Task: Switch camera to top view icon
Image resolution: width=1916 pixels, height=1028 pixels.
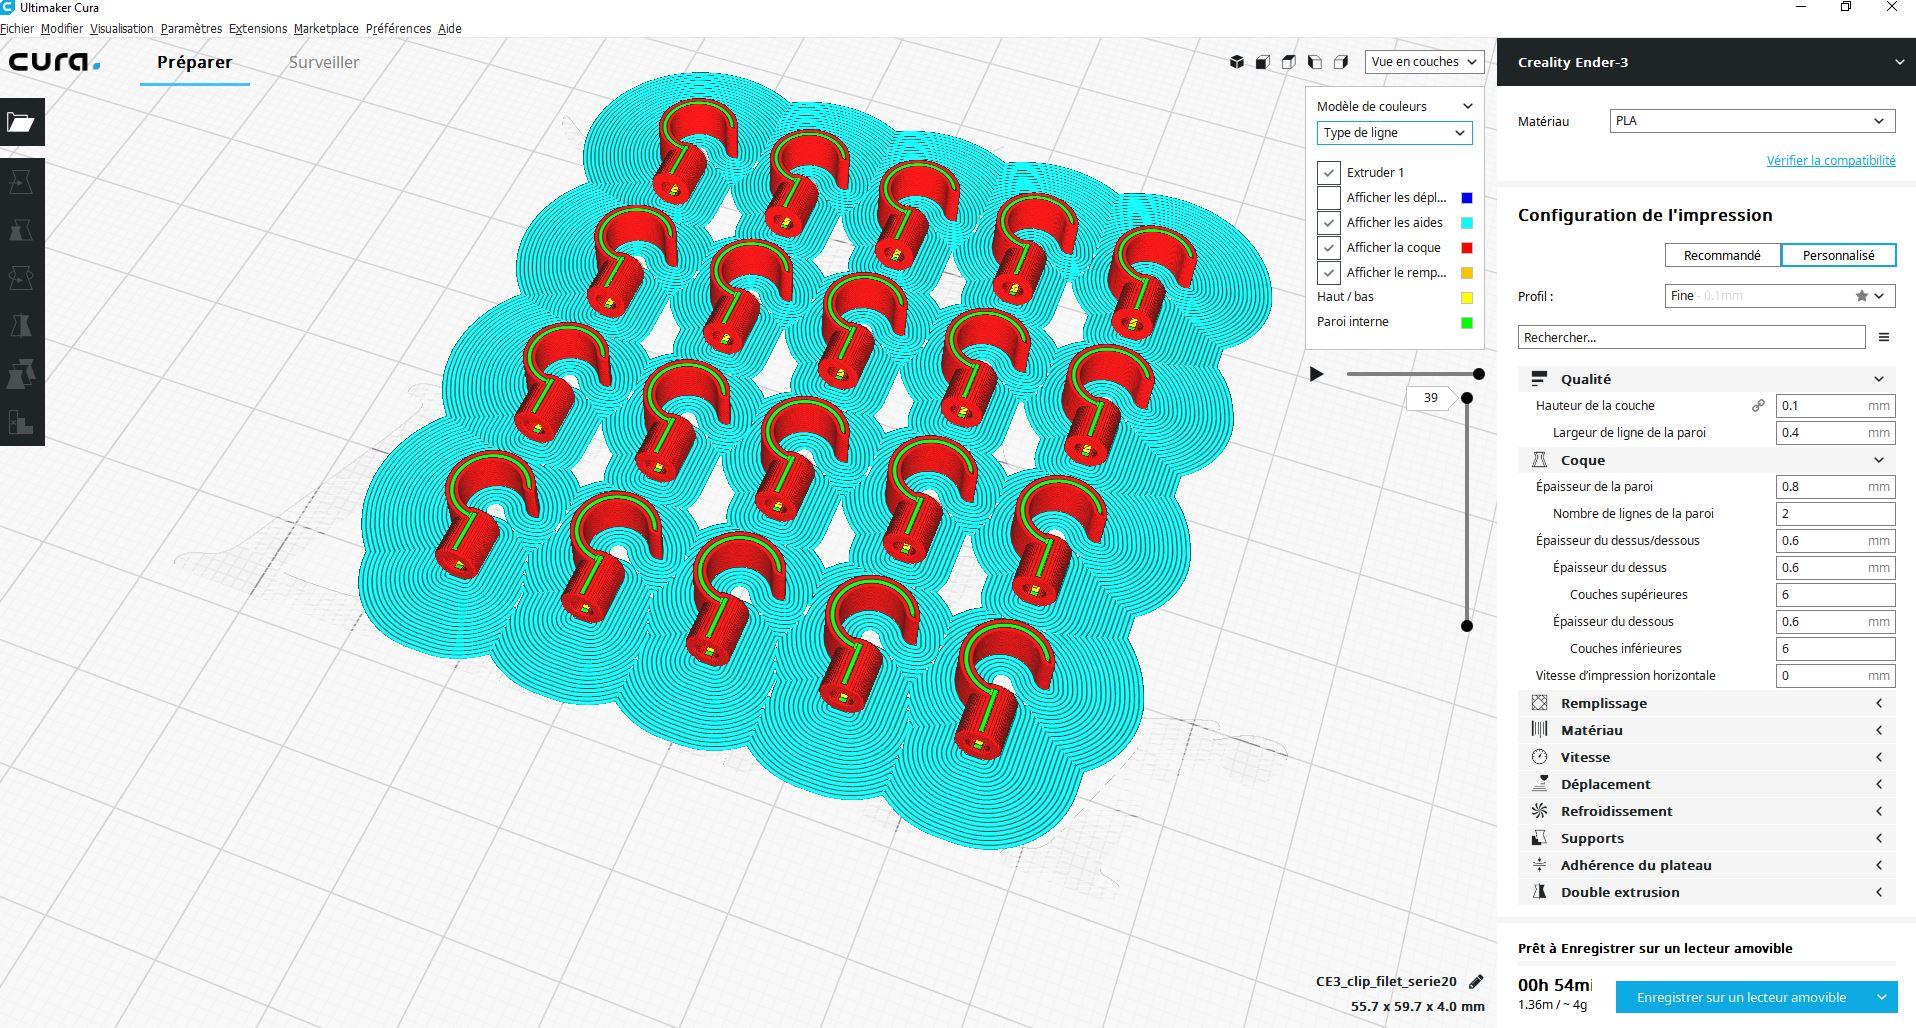Action: coord(1289,62)
